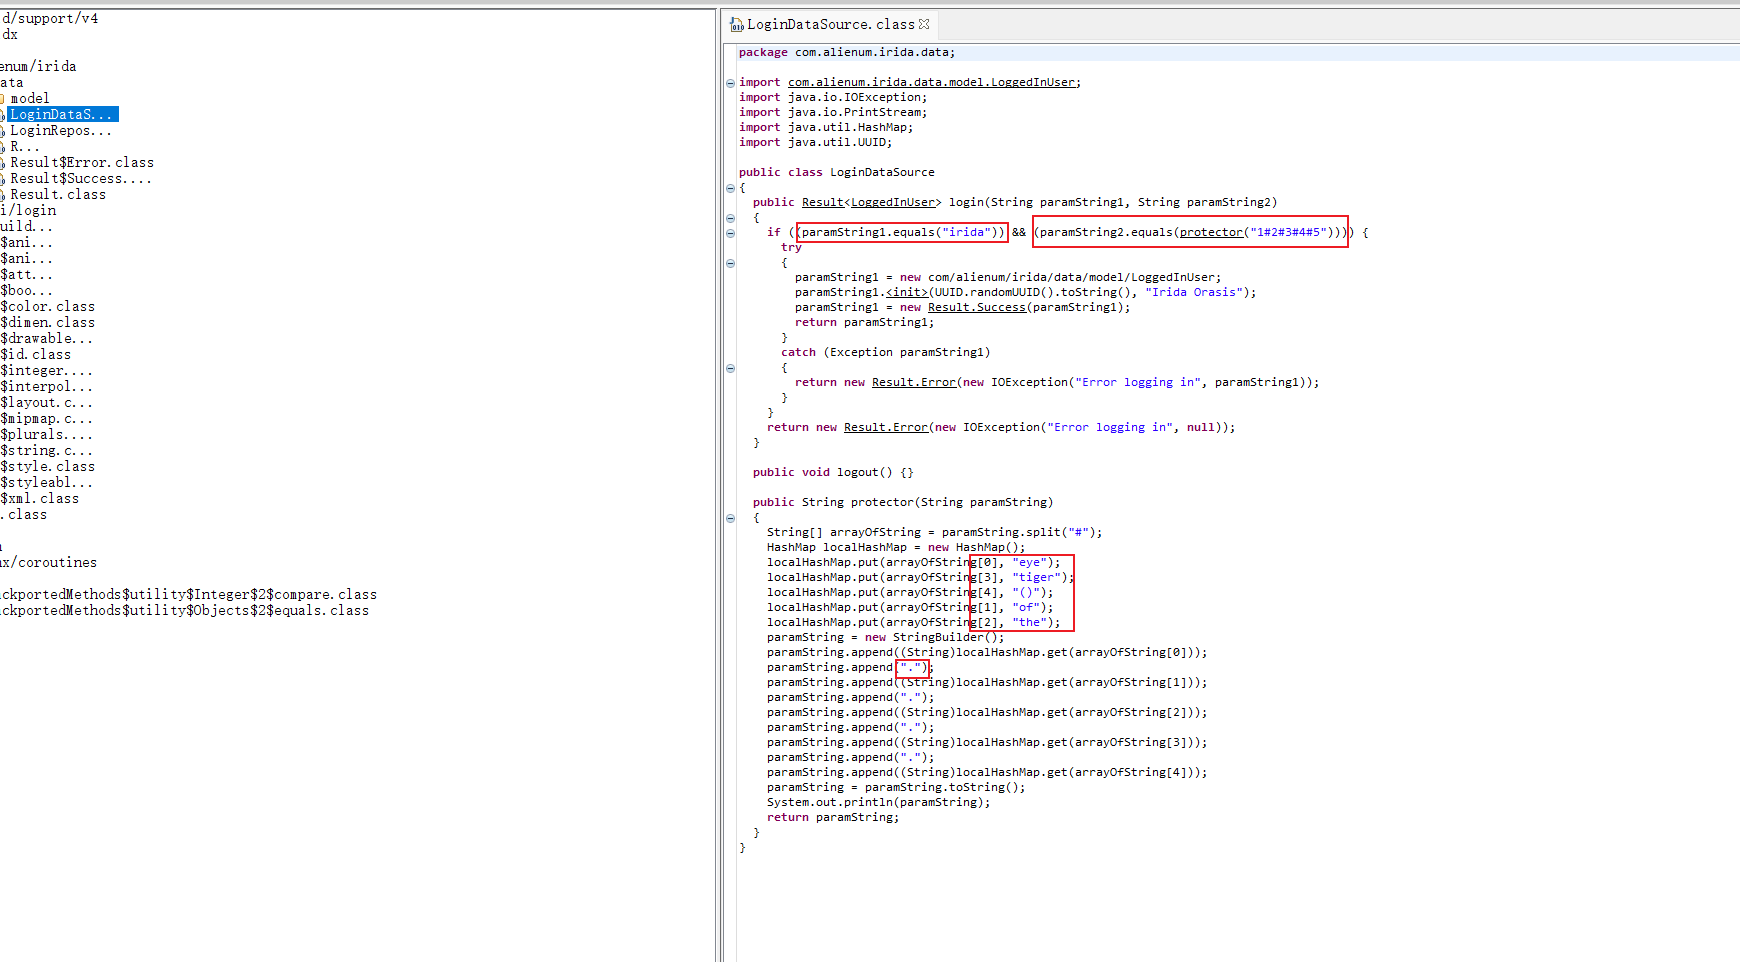This screenshot has height=962, width=1740.
Task: Open LoginRepos... class in the tree
Action: tap(61, 130)
